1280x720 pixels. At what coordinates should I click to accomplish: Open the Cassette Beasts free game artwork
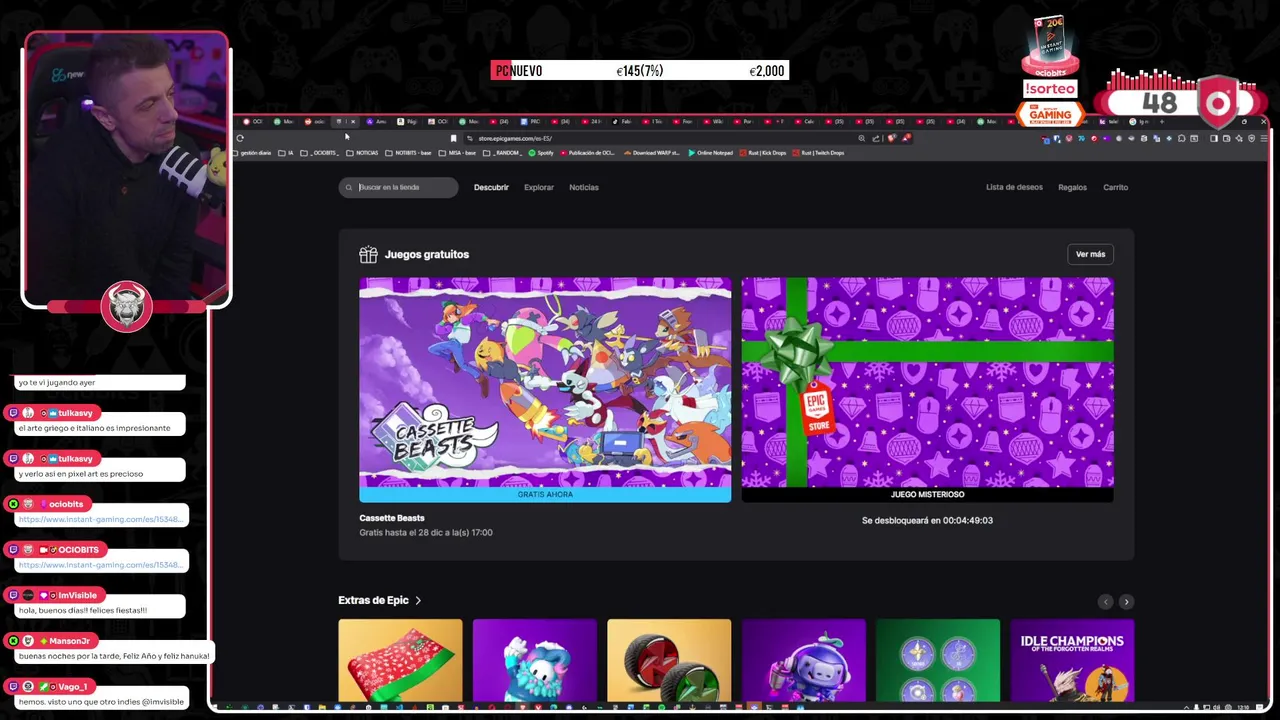(x=545, y=382)
